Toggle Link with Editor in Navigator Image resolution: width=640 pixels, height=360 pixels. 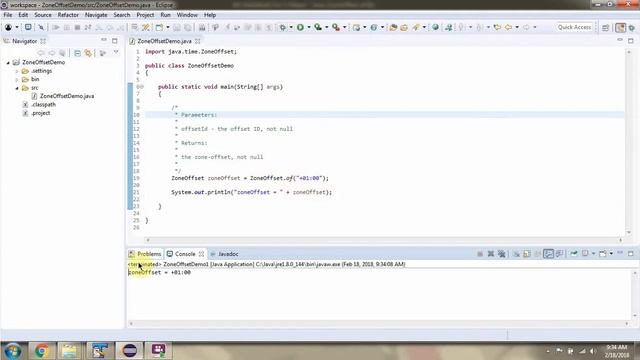click(x=88, y=53)
